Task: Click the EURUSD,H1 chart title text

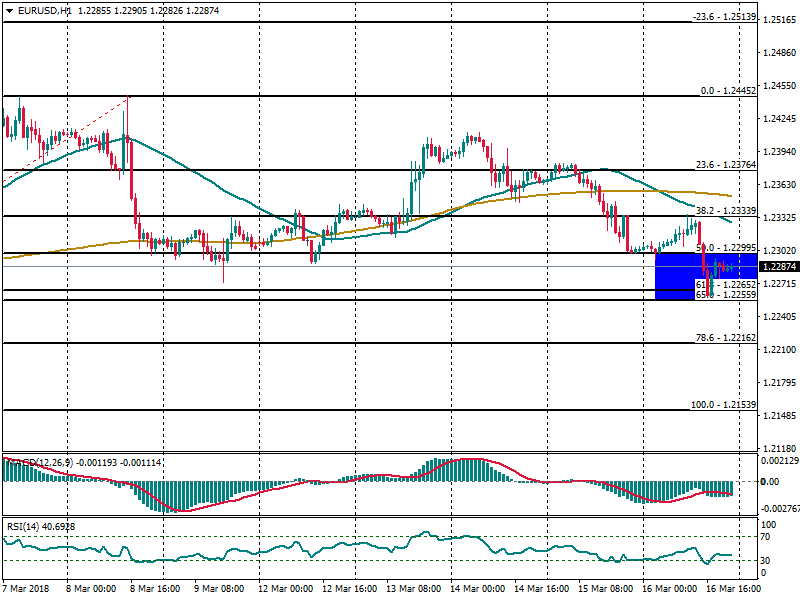Action: (x=44, y=10)
